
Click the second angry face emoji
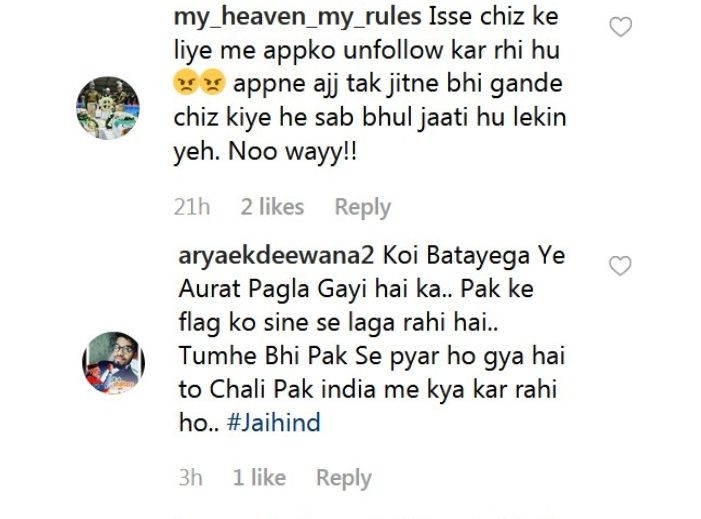click(212, 83)
